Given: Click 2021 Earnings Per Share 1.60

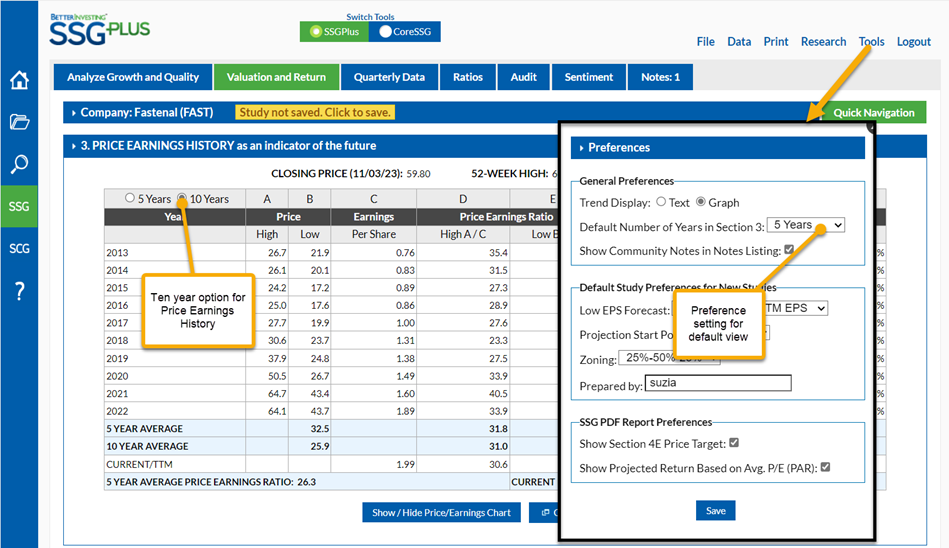Looking at the screenshot, I should pos(406,394).
